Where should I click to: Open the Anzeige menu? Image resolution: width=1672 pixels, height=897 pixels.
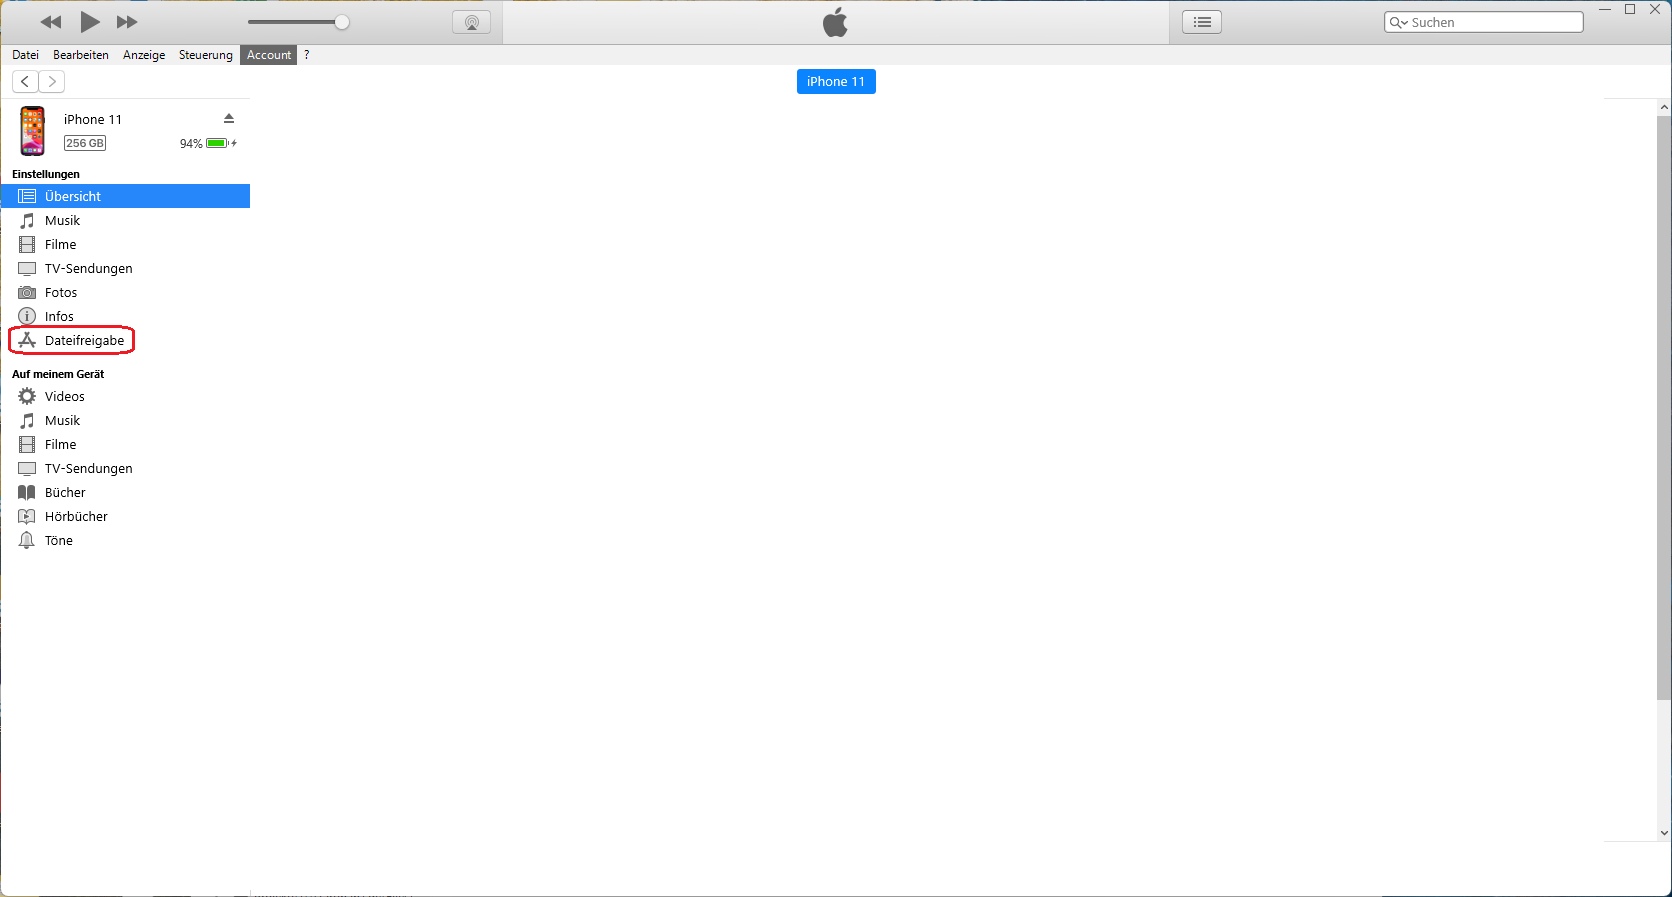[144, 55]
